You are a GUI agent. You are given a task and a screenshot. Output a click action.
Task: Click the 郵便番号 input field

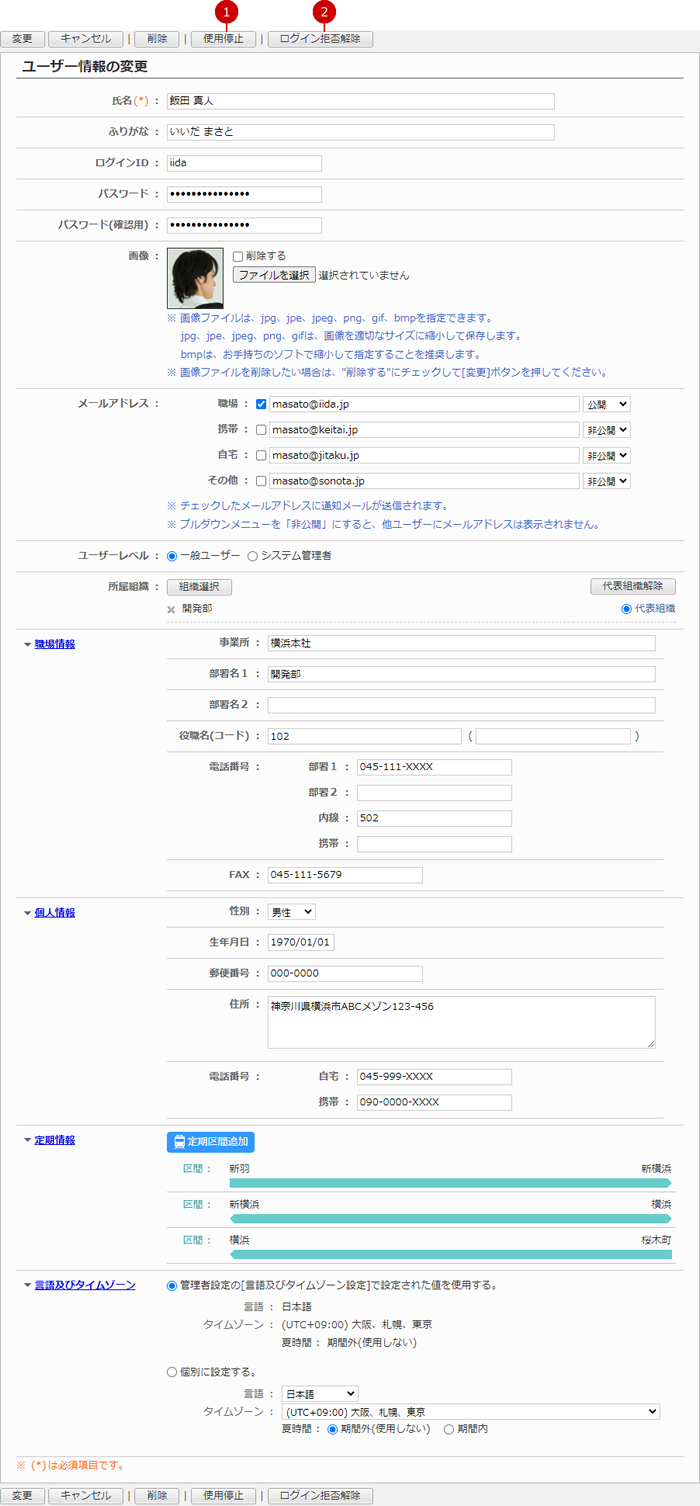(x=345, y=973)
